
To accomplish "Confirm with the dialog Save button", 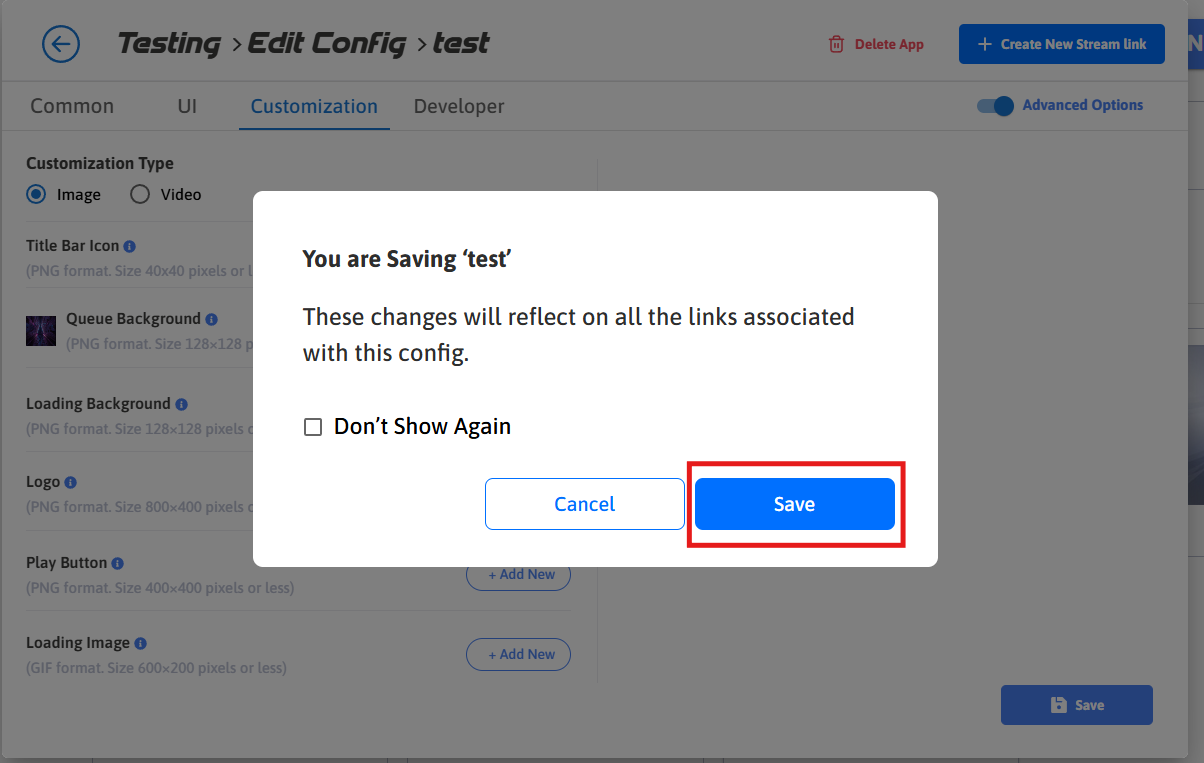I will [x=794, y=504].
